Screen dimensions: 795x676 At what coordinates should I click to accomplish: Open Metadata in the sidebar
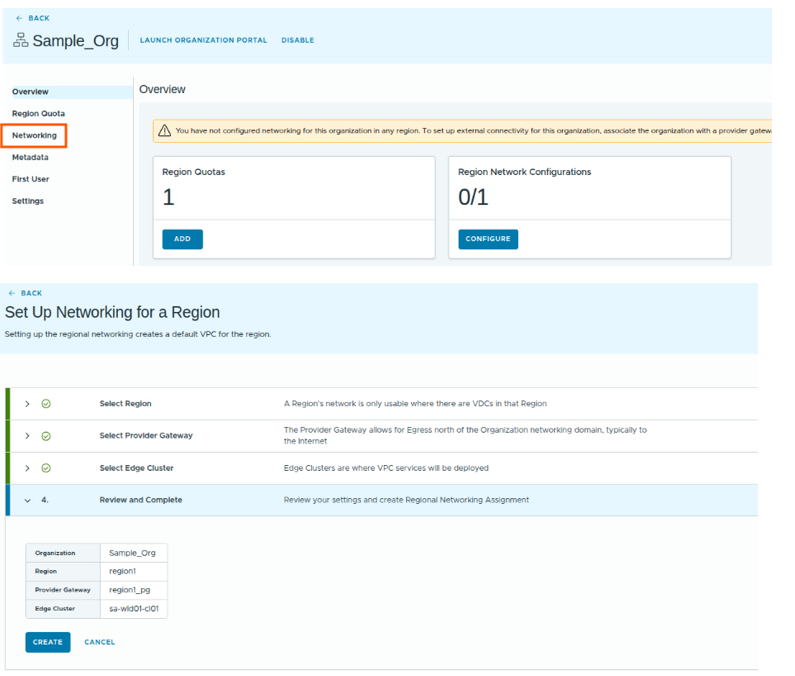point(30,157)
